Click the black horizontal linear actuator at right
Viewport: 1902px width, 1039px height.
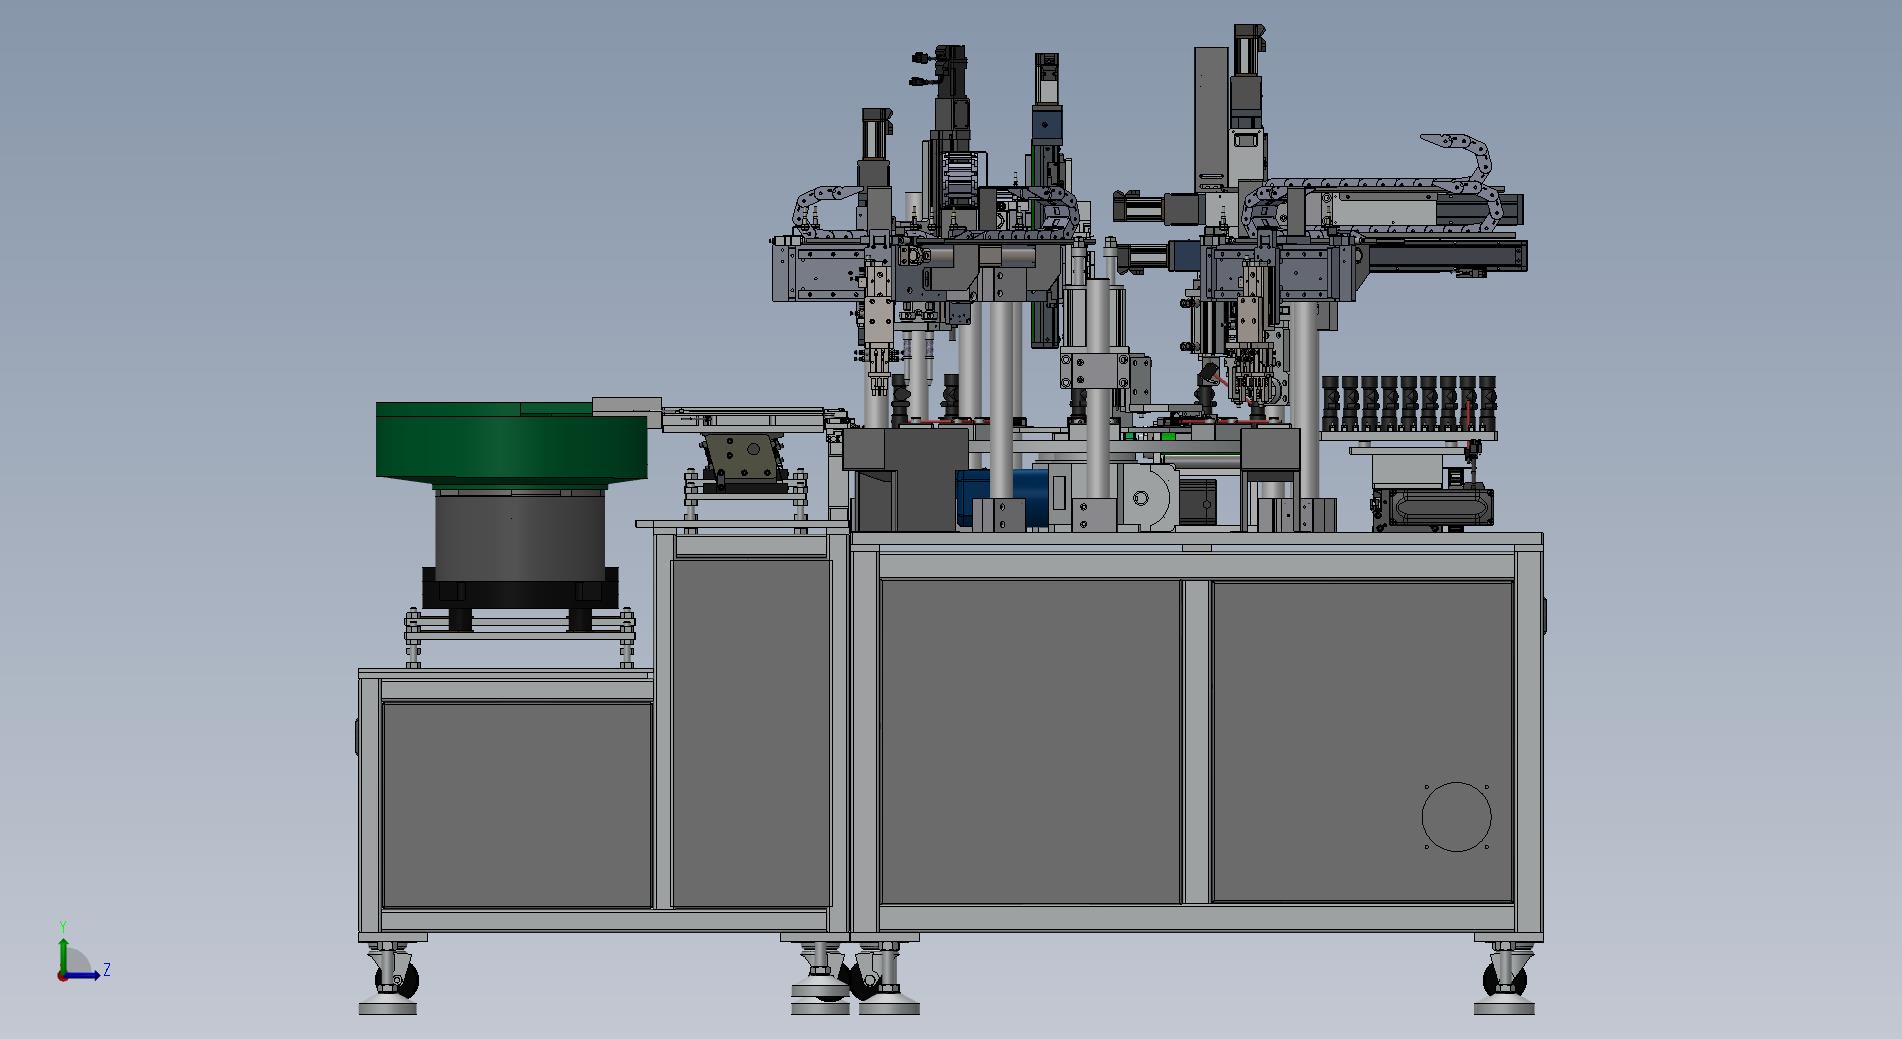click(x=1445, y=256)
